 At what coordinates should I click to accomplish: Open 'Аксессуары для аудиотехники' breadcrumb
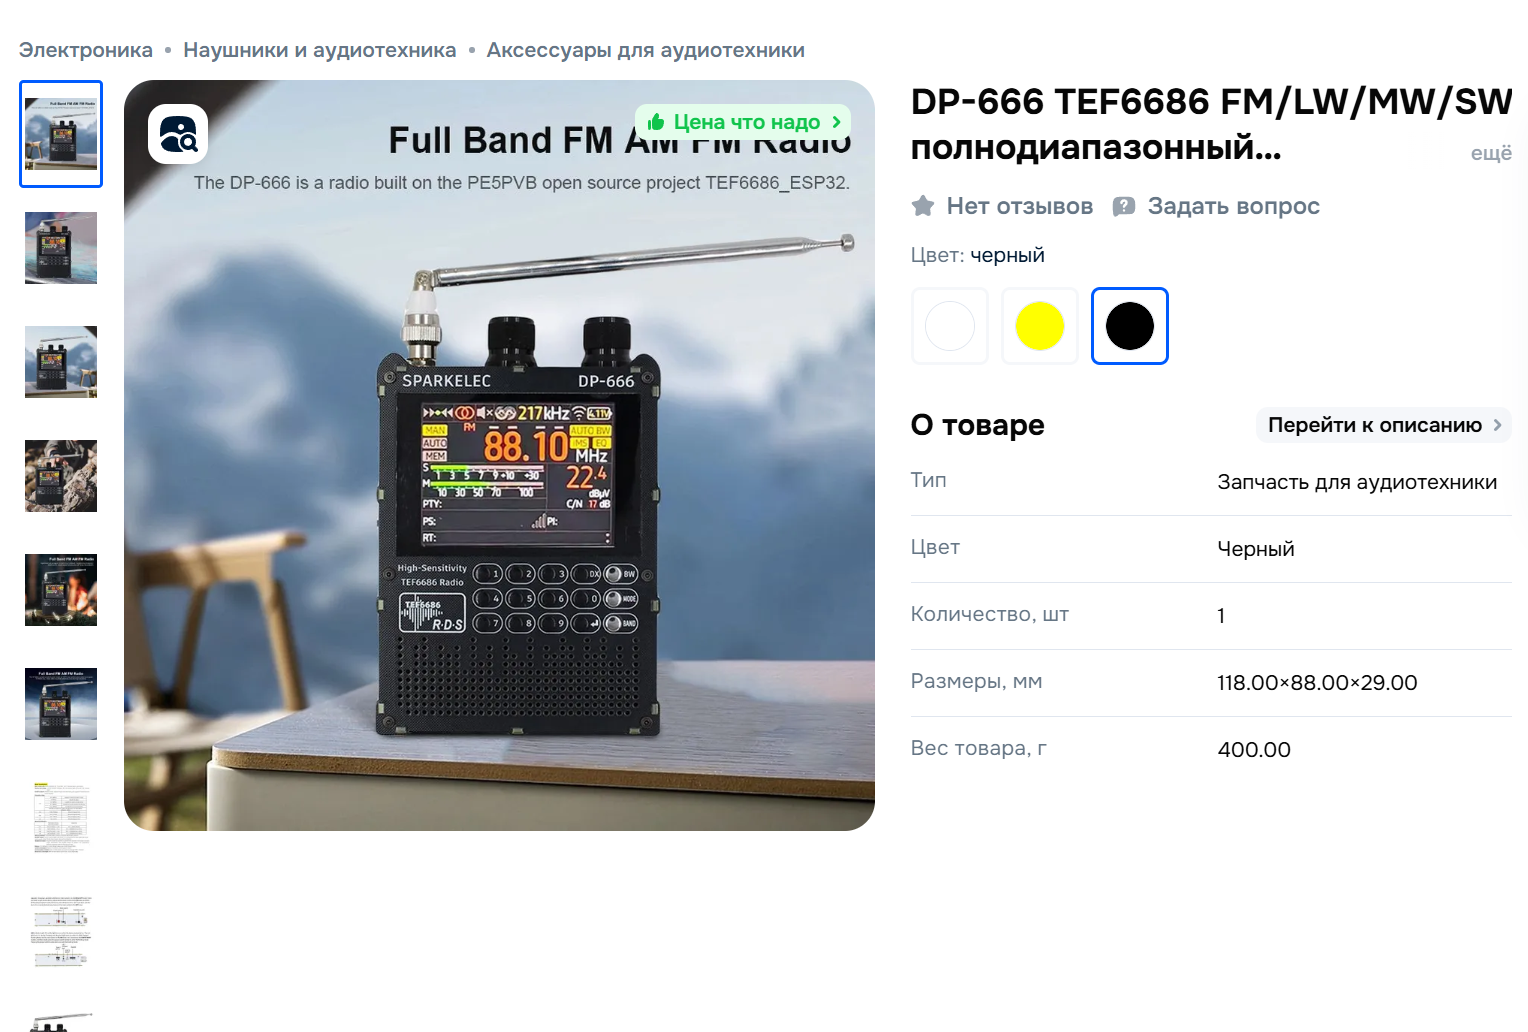(645, 50)
